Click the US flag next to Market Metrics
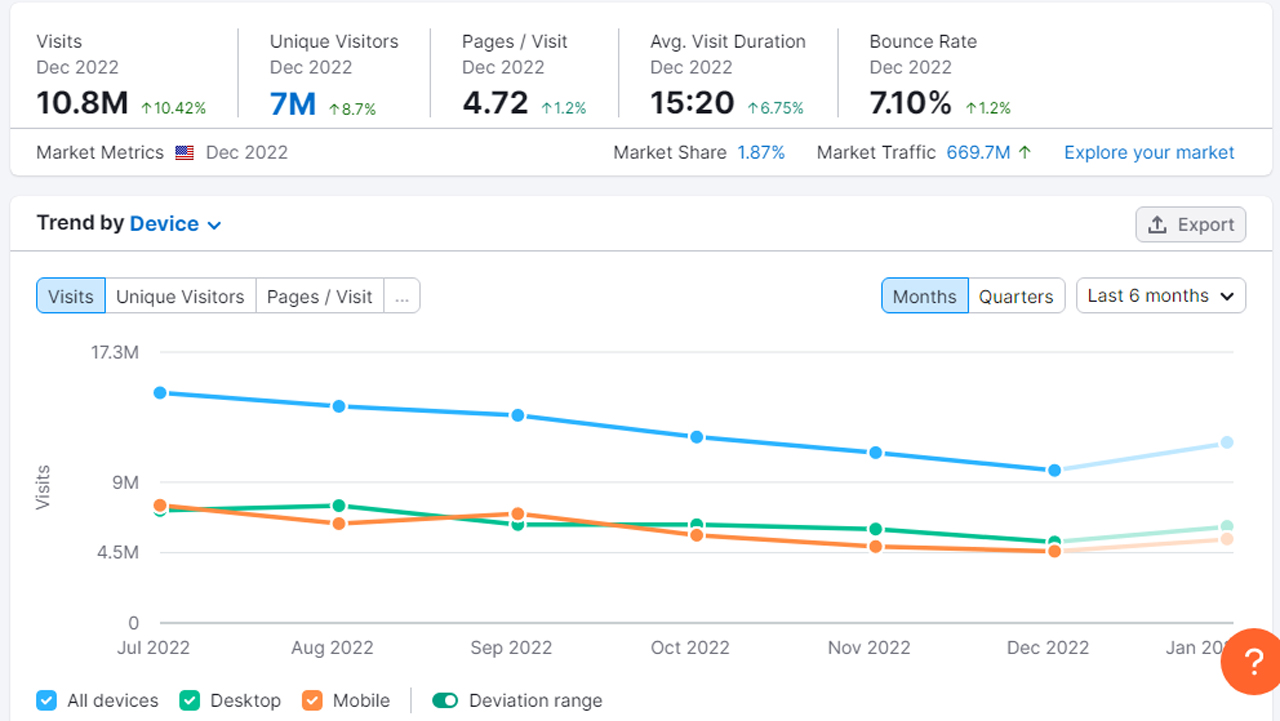Viewport: 1280px width, 721px height. (183, 153)
